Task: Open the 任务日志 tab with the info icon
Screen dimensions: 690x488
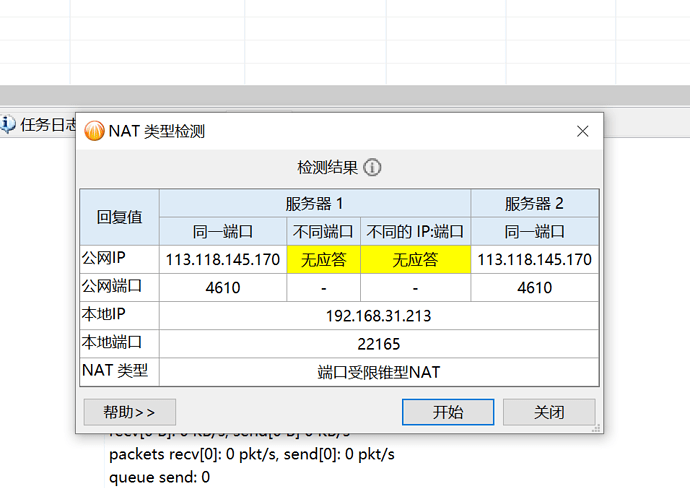Action: pyautogui.click(x=40, y=125)
